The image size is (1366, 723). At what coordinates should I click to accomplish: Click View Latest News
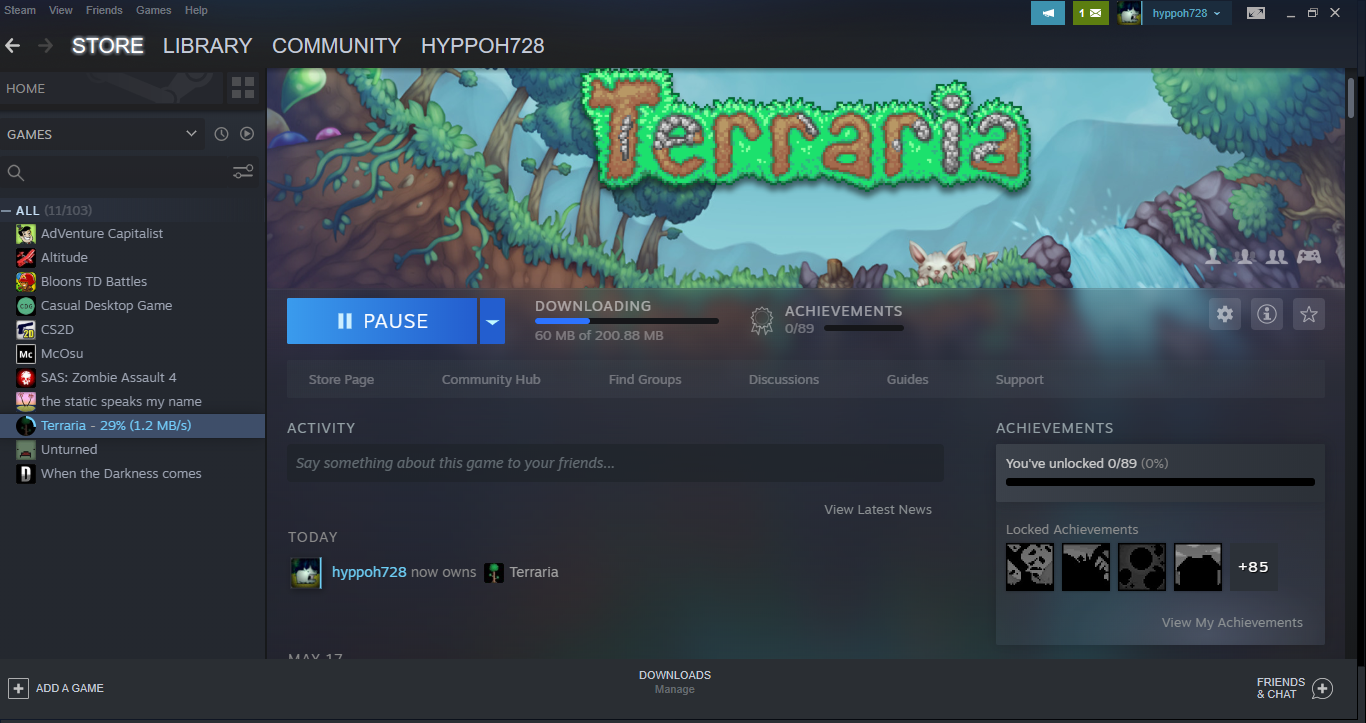[878, 510]
